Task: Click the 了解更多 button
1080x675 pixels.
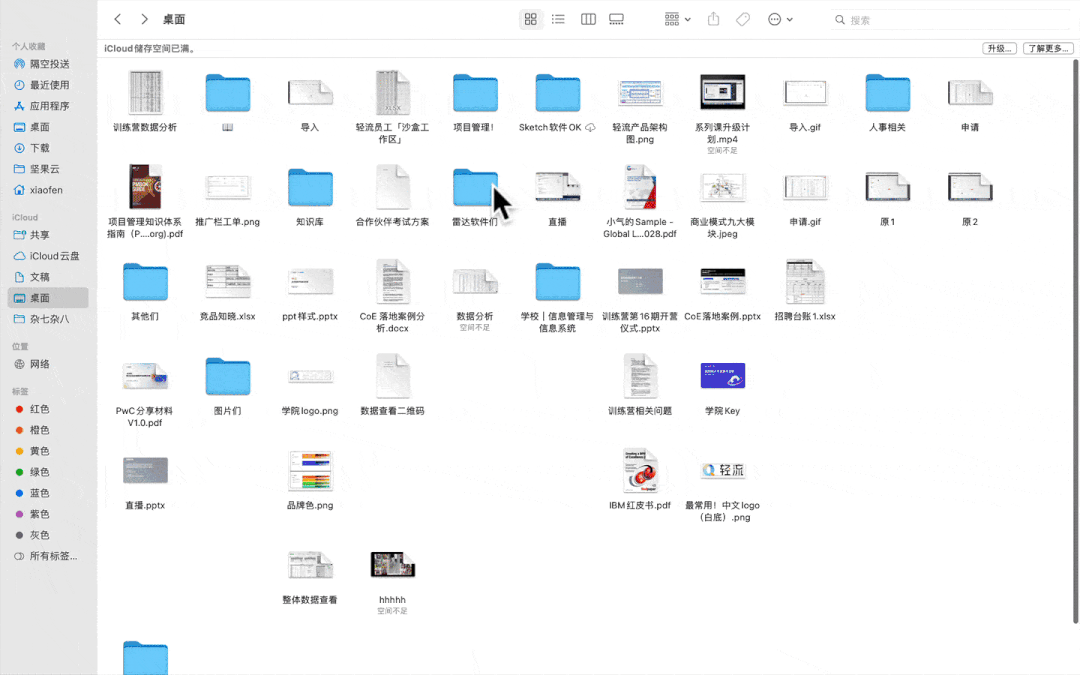Action: (1048, 48)
